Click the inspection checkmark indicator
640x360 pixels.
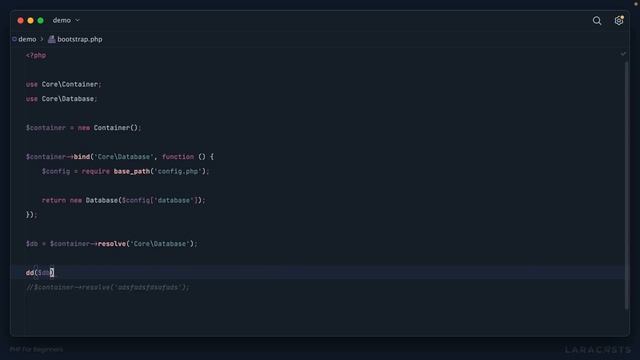tap(623, 54)
